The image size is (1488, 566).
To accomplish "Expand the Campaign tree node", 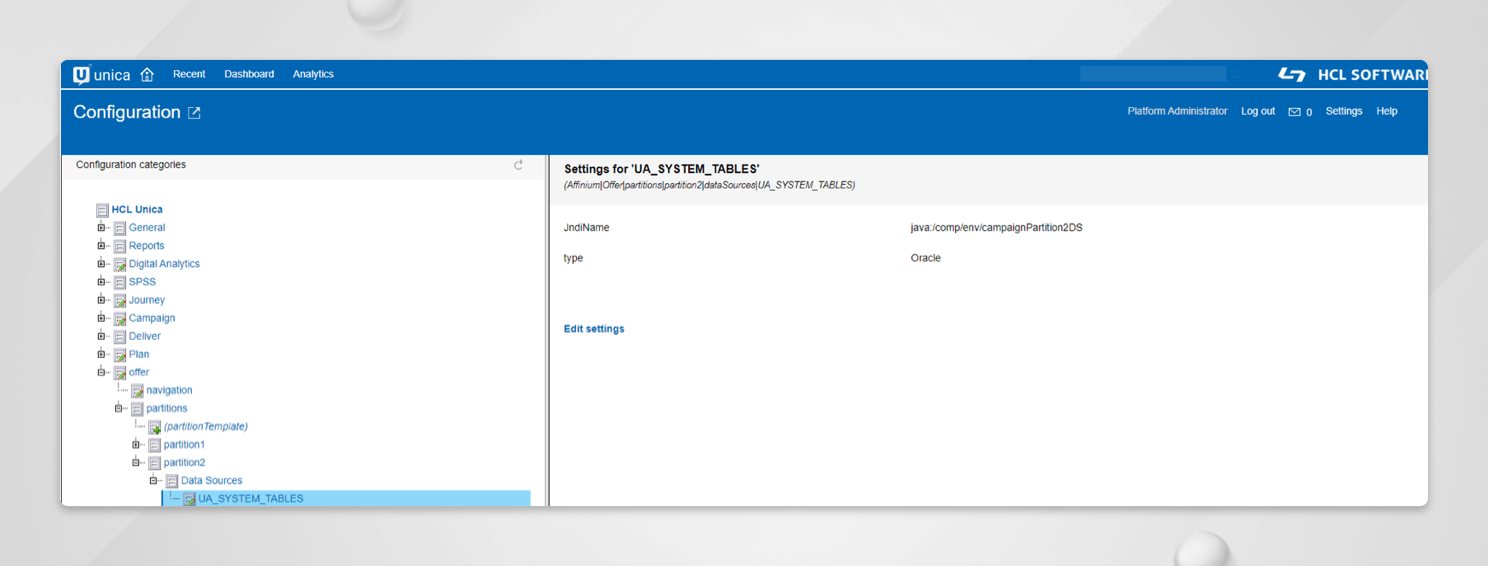I will (101, 318).
